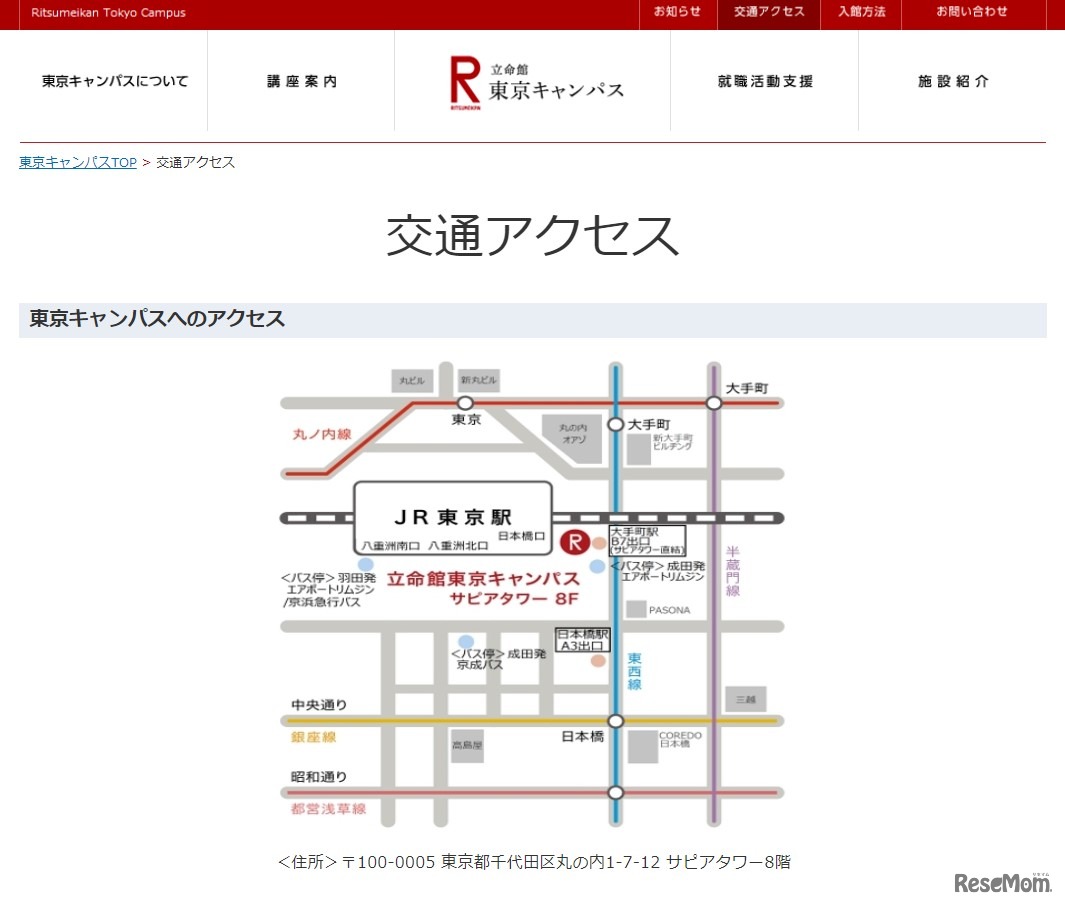Open the お知らせ news tab
The width and height of the screenshot is (1065, 906).
point(677,12)
